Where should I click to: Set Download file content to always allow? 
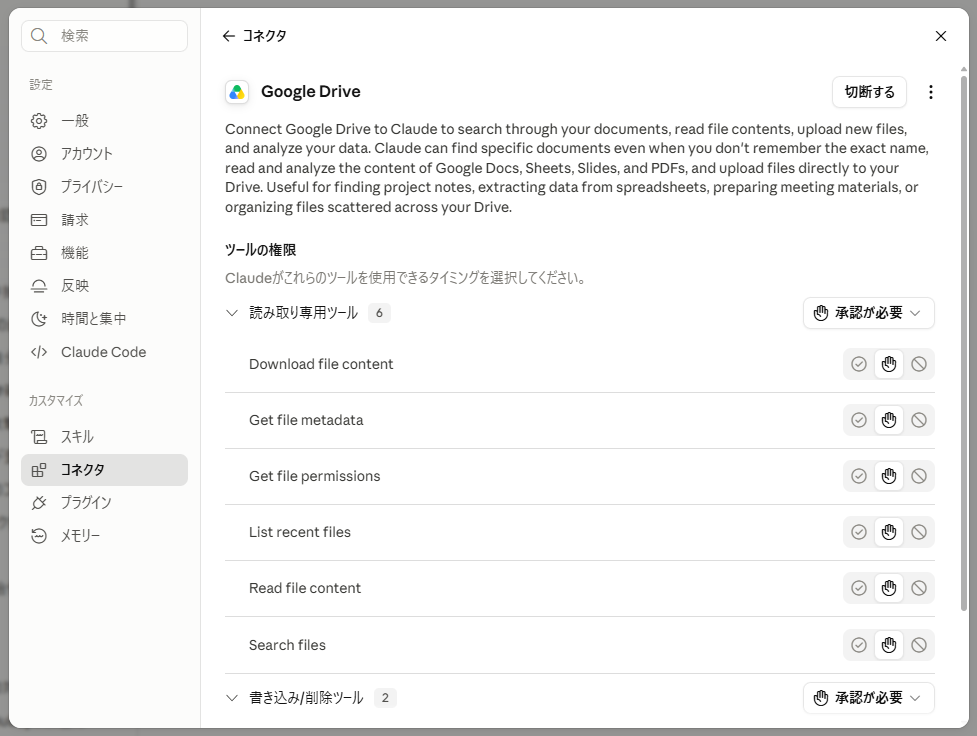pos(859,364)
